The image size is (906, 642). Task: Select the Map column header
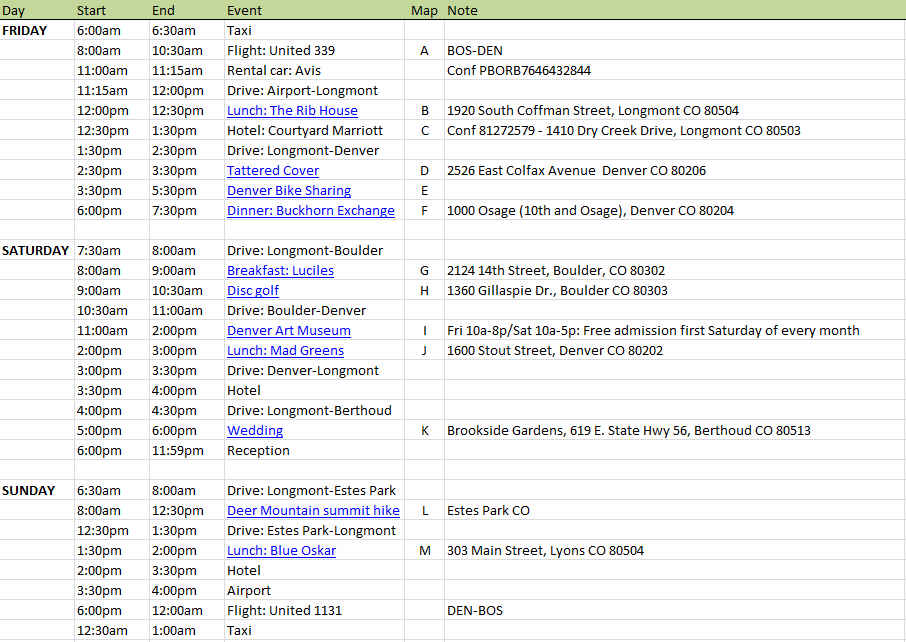tap(424, 10)
